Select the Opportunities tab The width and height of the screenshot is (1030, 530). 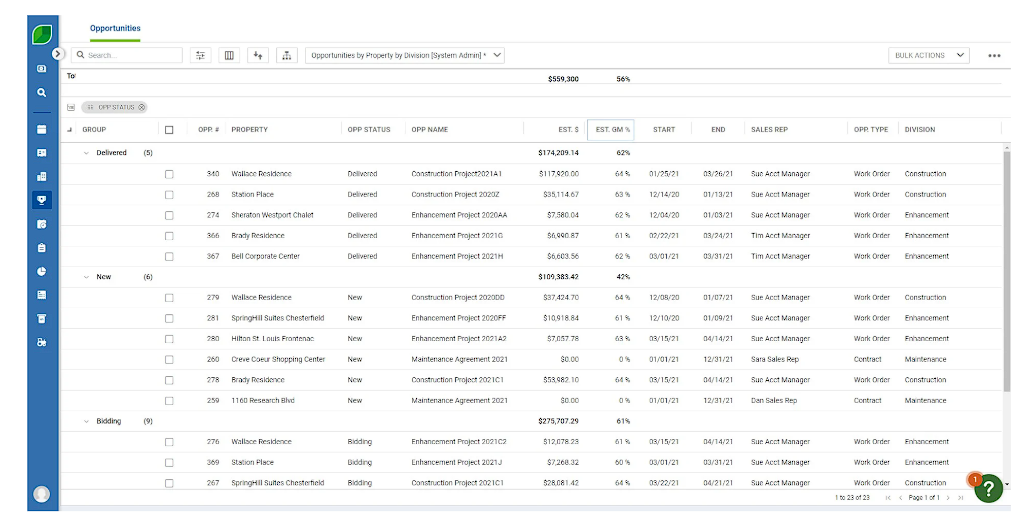(x=115, y=29)
